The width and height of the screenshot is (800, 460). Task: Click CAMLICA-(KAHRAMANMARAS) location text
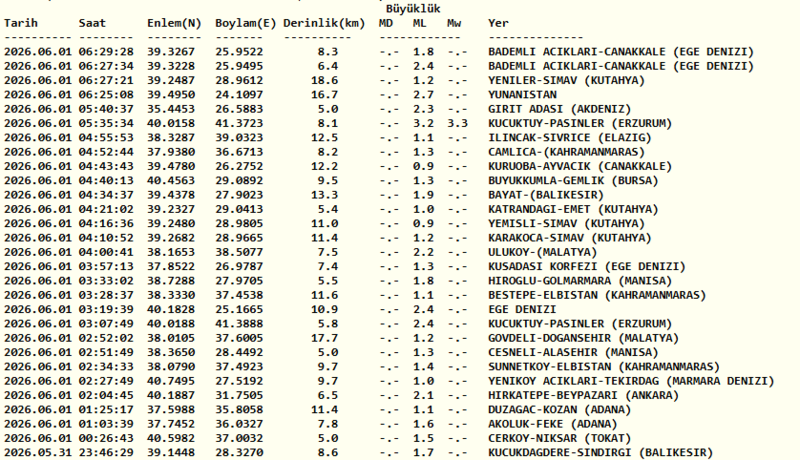[x=566, y=152]
